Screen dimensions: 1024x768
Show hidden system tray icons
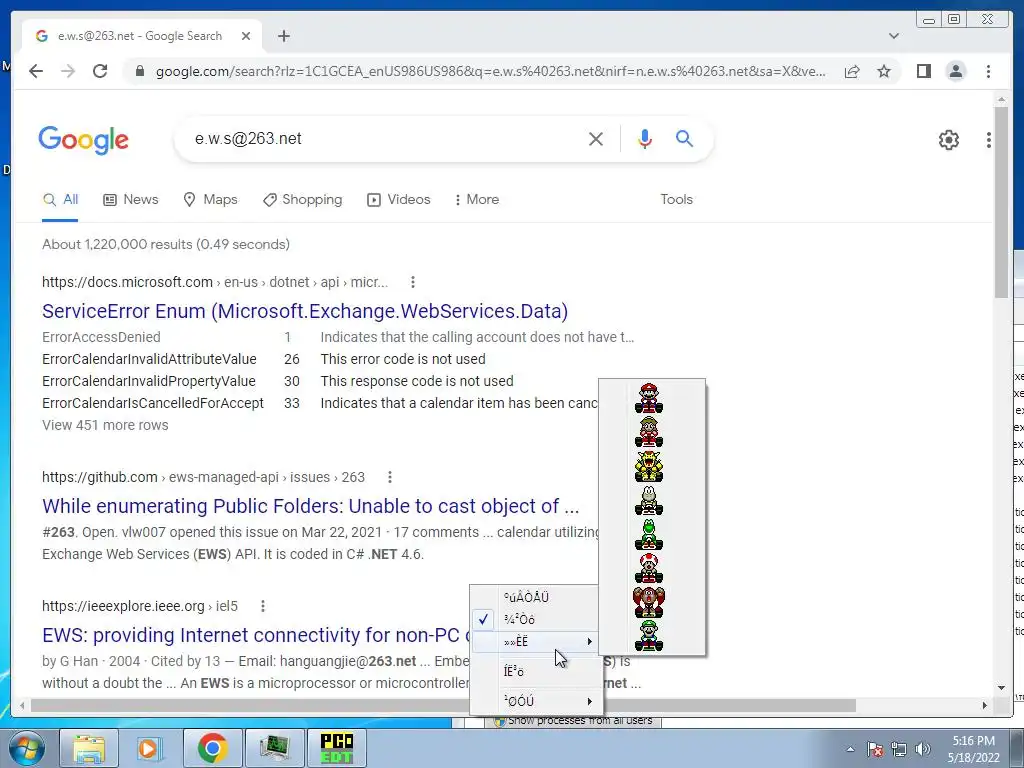pyautogui.click(x=850, y=749)
